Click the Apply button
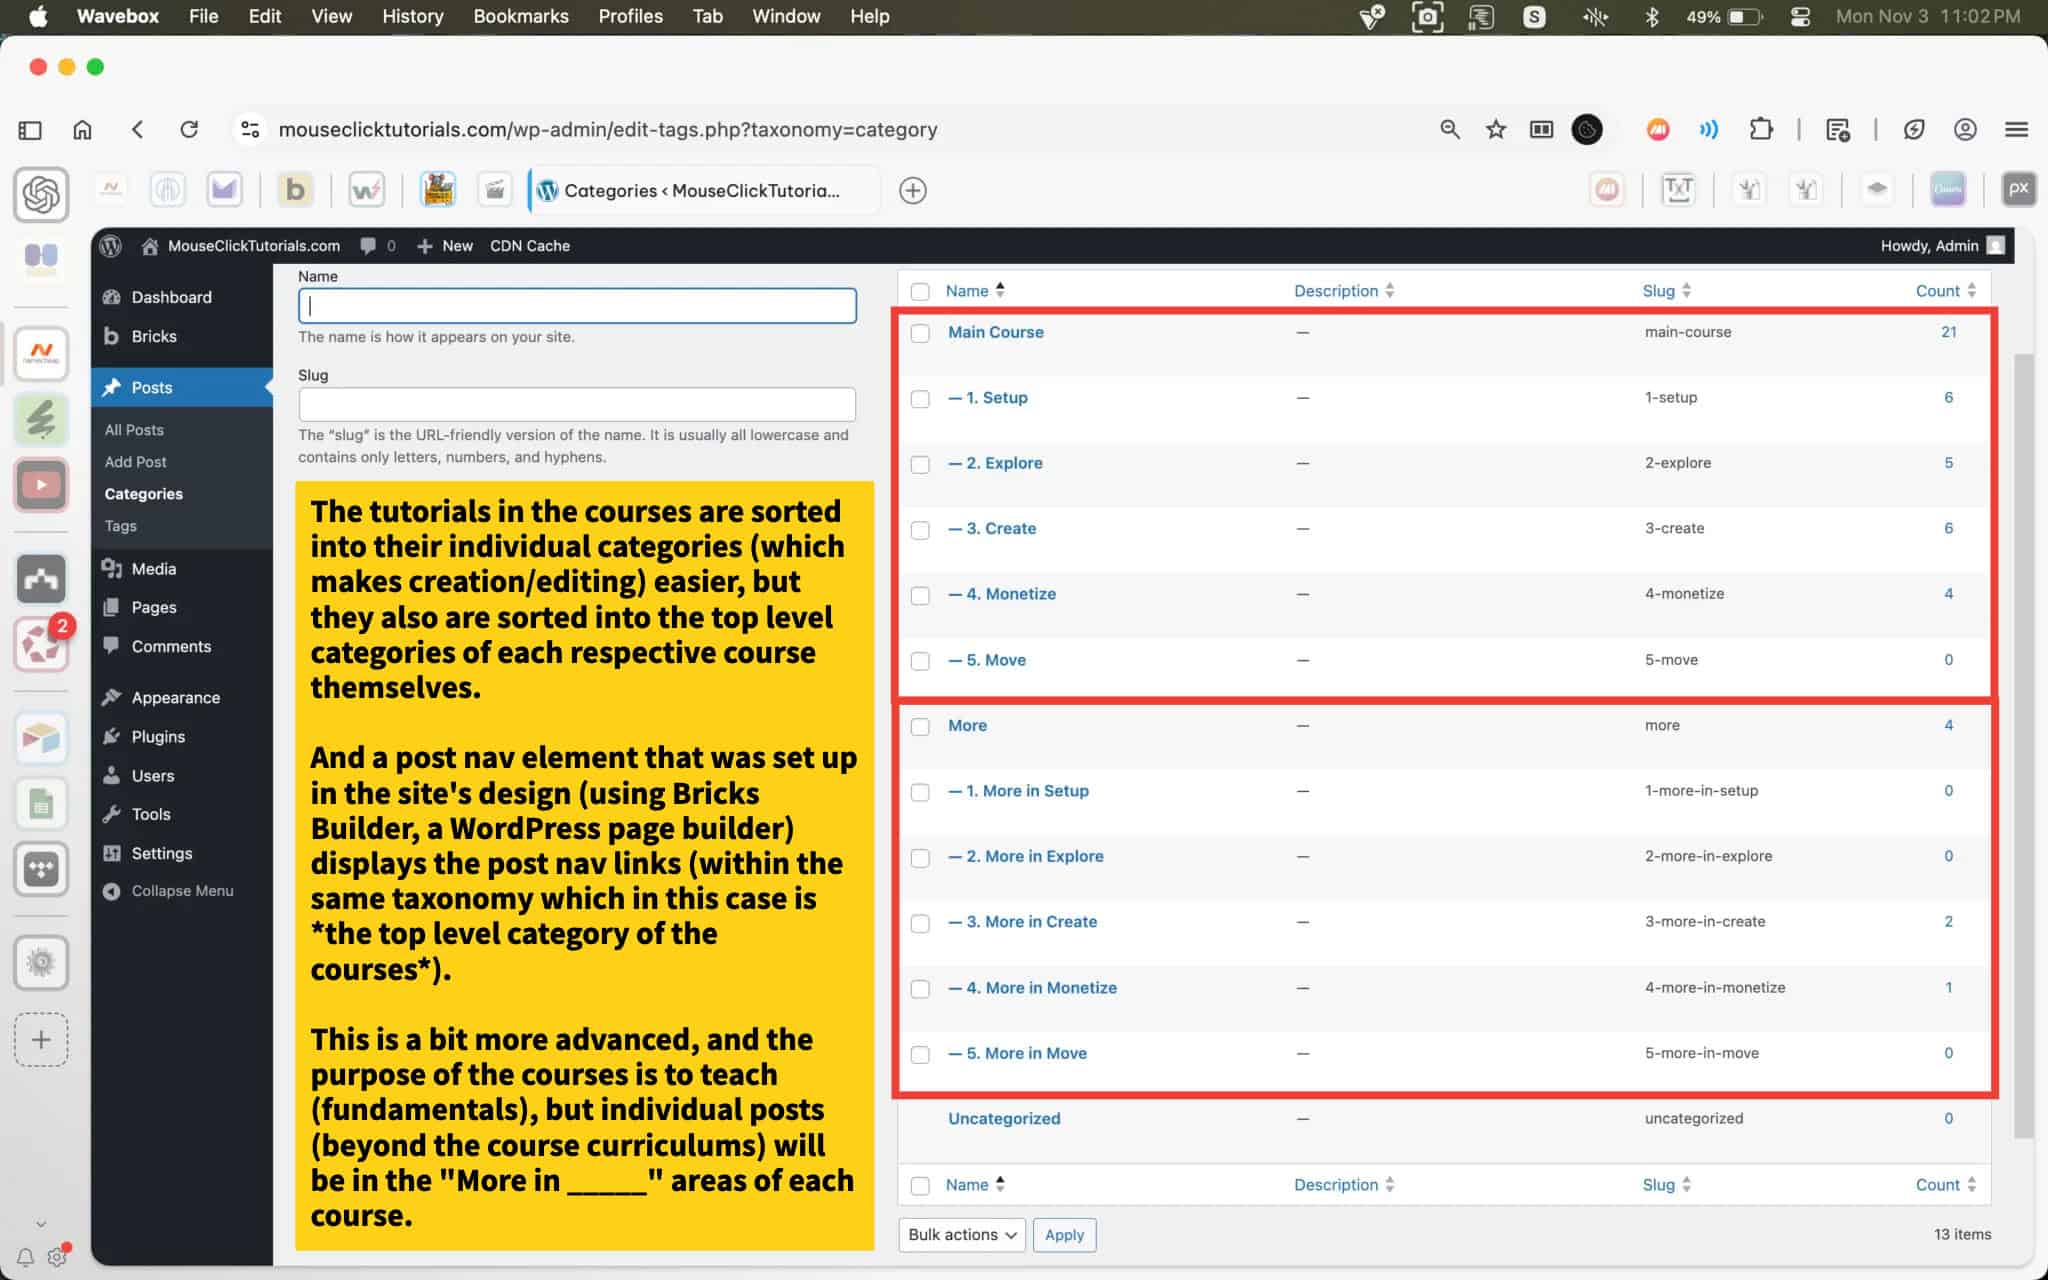2048x1280 pixels. pos(1063,1235)
